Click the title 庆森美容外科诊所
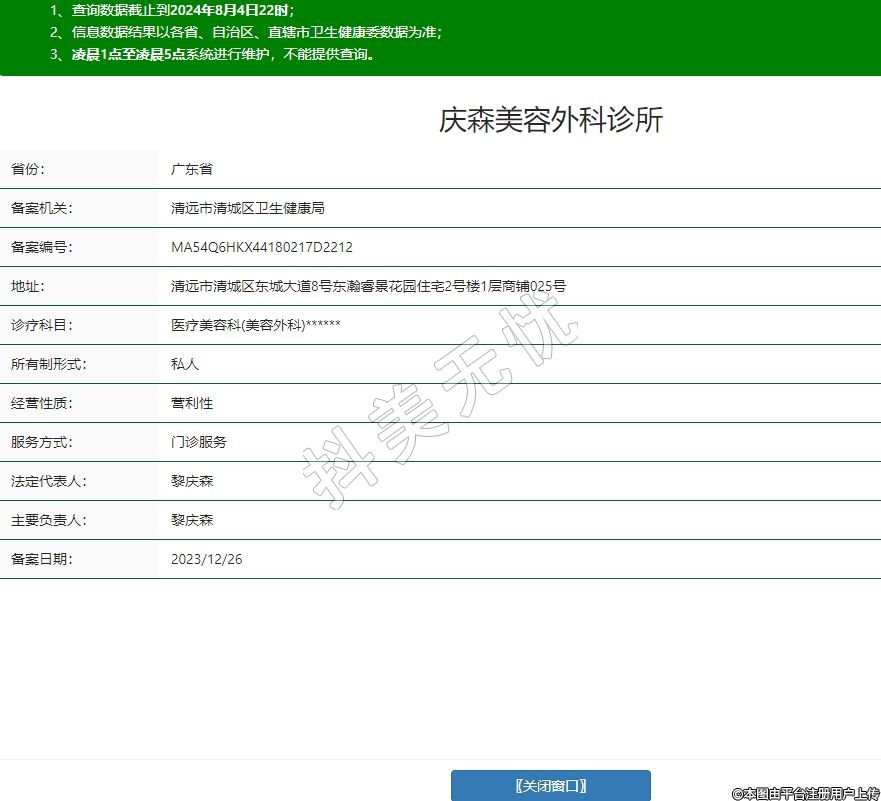The image size is (881, 801). pos(551,120)
